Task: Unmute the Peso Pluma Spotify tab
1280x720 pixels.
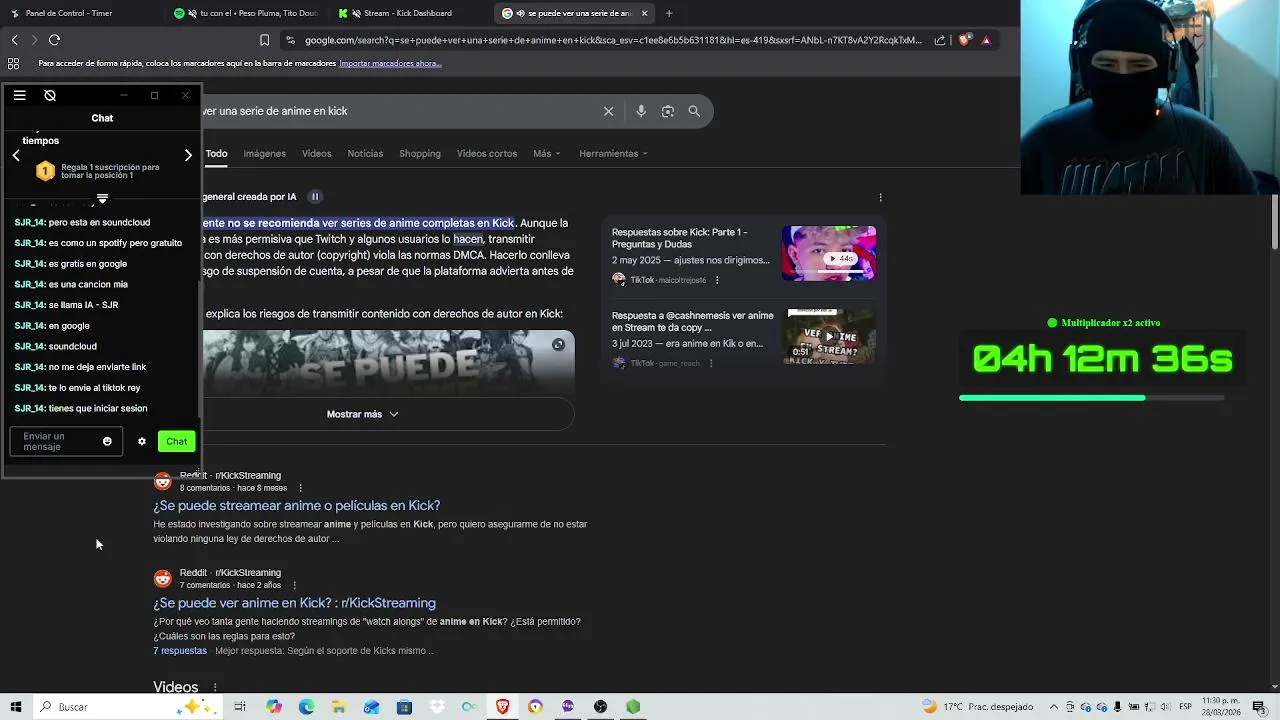Action: pos(192,13)
